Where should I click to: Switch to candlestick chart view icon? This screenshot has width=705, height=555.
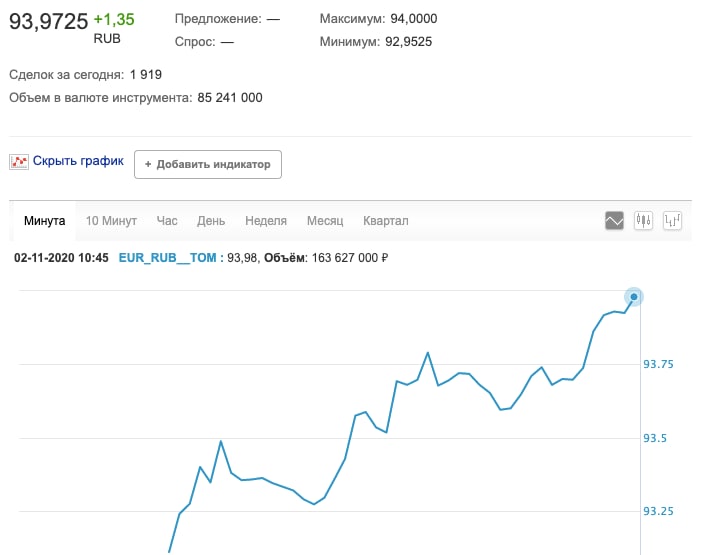[x=643, y=220]
